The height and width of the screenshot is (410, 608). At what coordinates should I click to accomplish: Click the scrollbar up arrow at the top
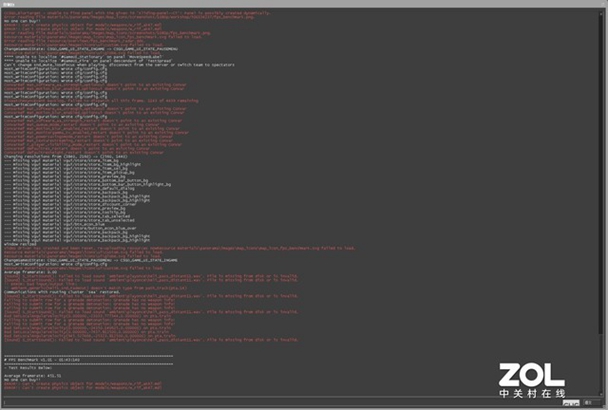coord(601,12)
